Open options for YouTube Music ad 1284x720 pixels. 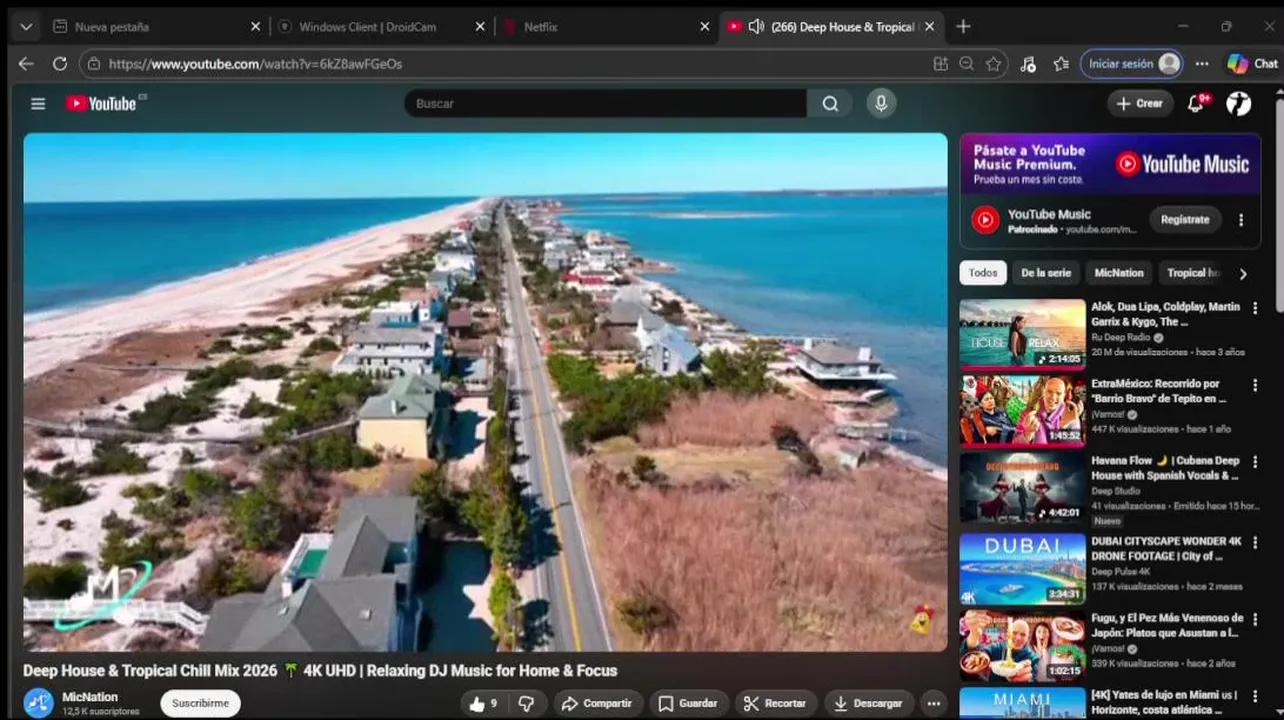[x=1241, y=220]
